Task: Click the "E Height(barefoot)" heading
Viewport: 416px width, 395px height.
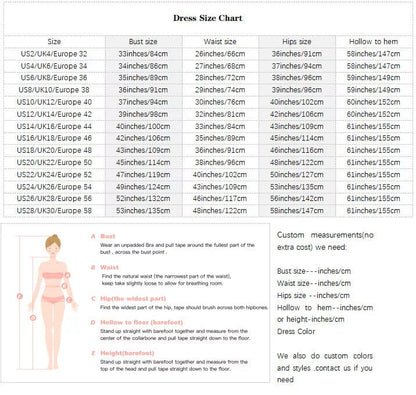Action: (x=122, y=353)
